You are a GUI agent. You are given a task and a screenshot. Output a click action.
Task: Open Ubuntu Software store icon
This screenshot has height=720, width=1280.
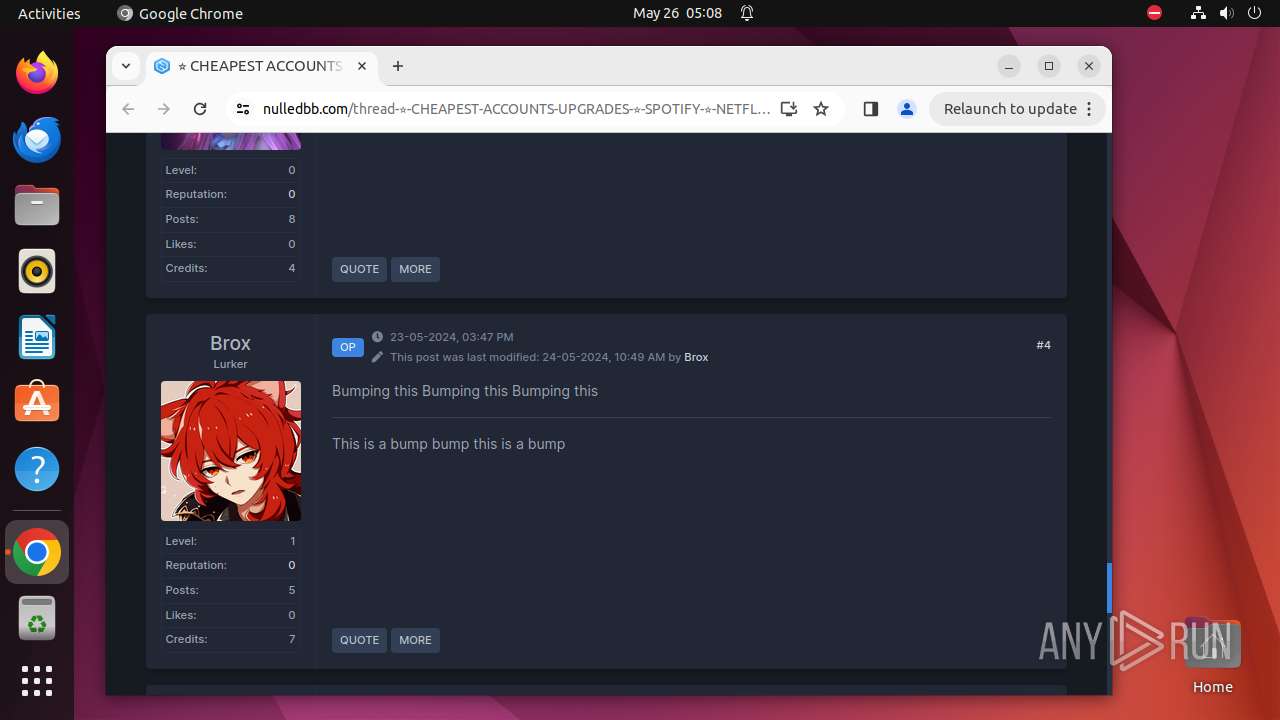click(37, 403)
